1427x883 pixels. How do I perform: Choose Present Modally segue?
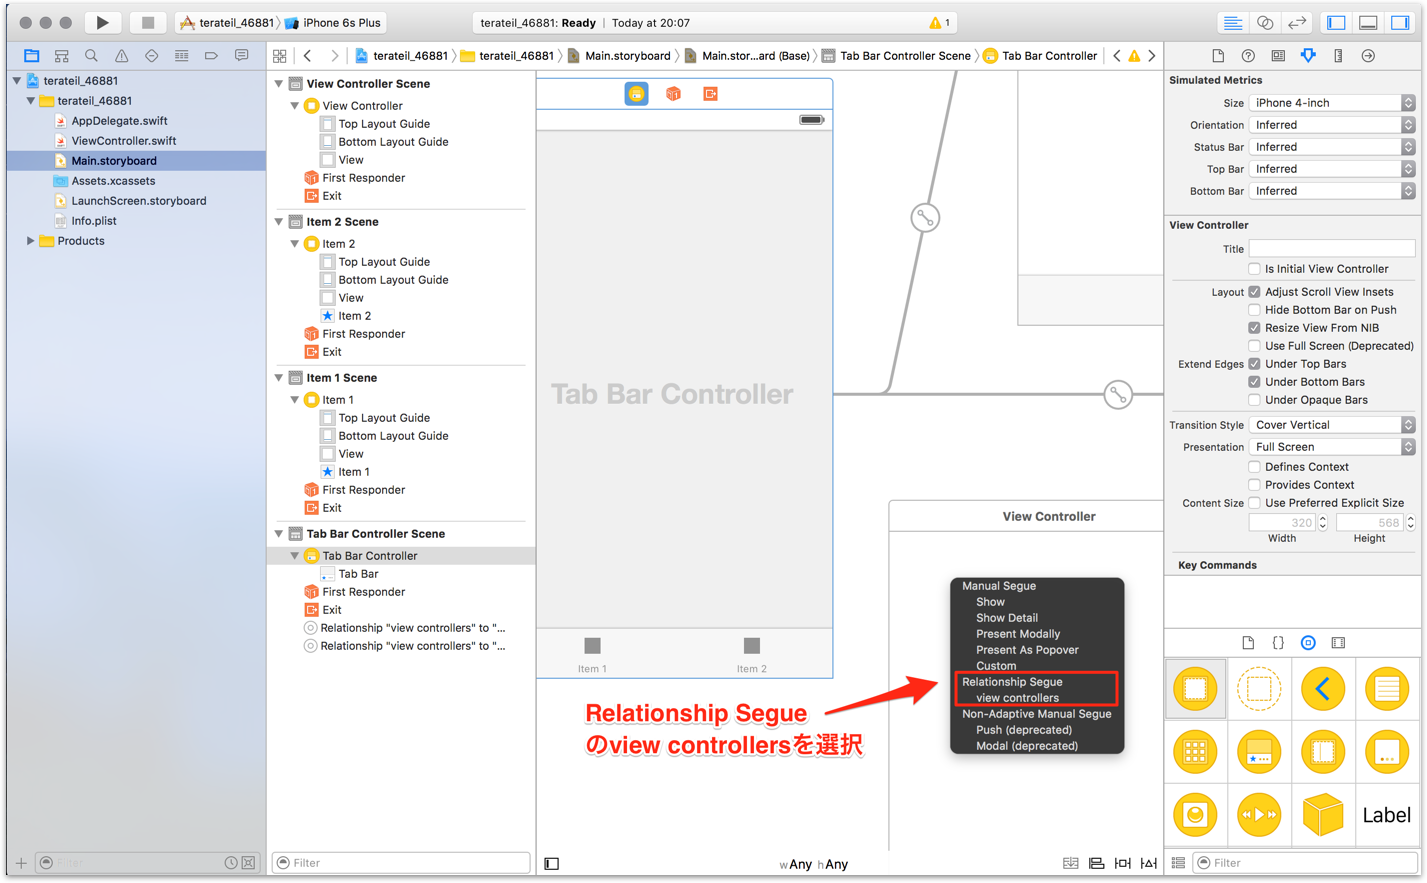coord(1018,634)
